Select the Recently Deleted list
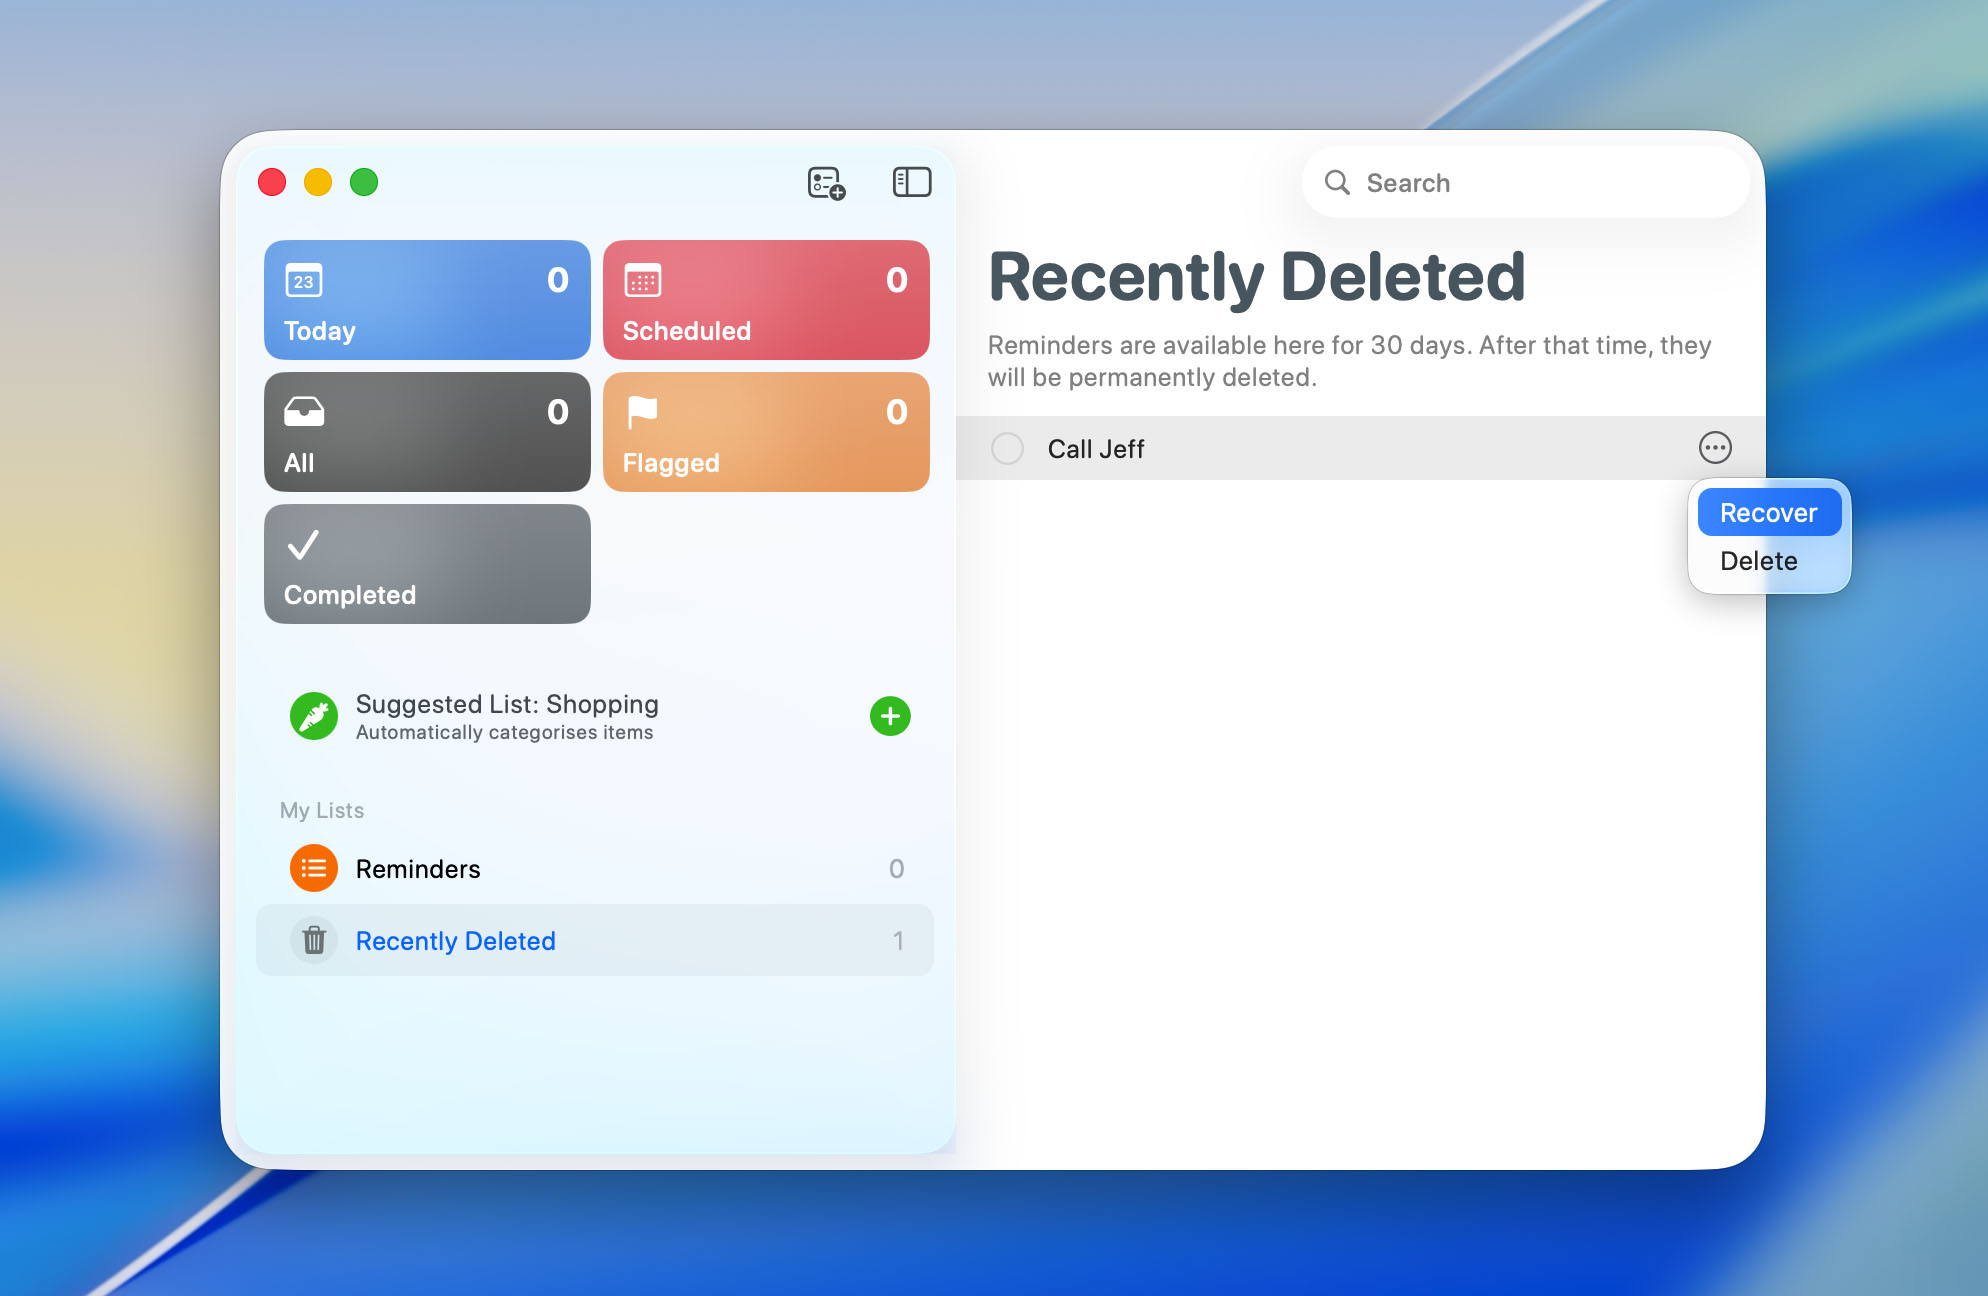 click(x=595, y=940)
